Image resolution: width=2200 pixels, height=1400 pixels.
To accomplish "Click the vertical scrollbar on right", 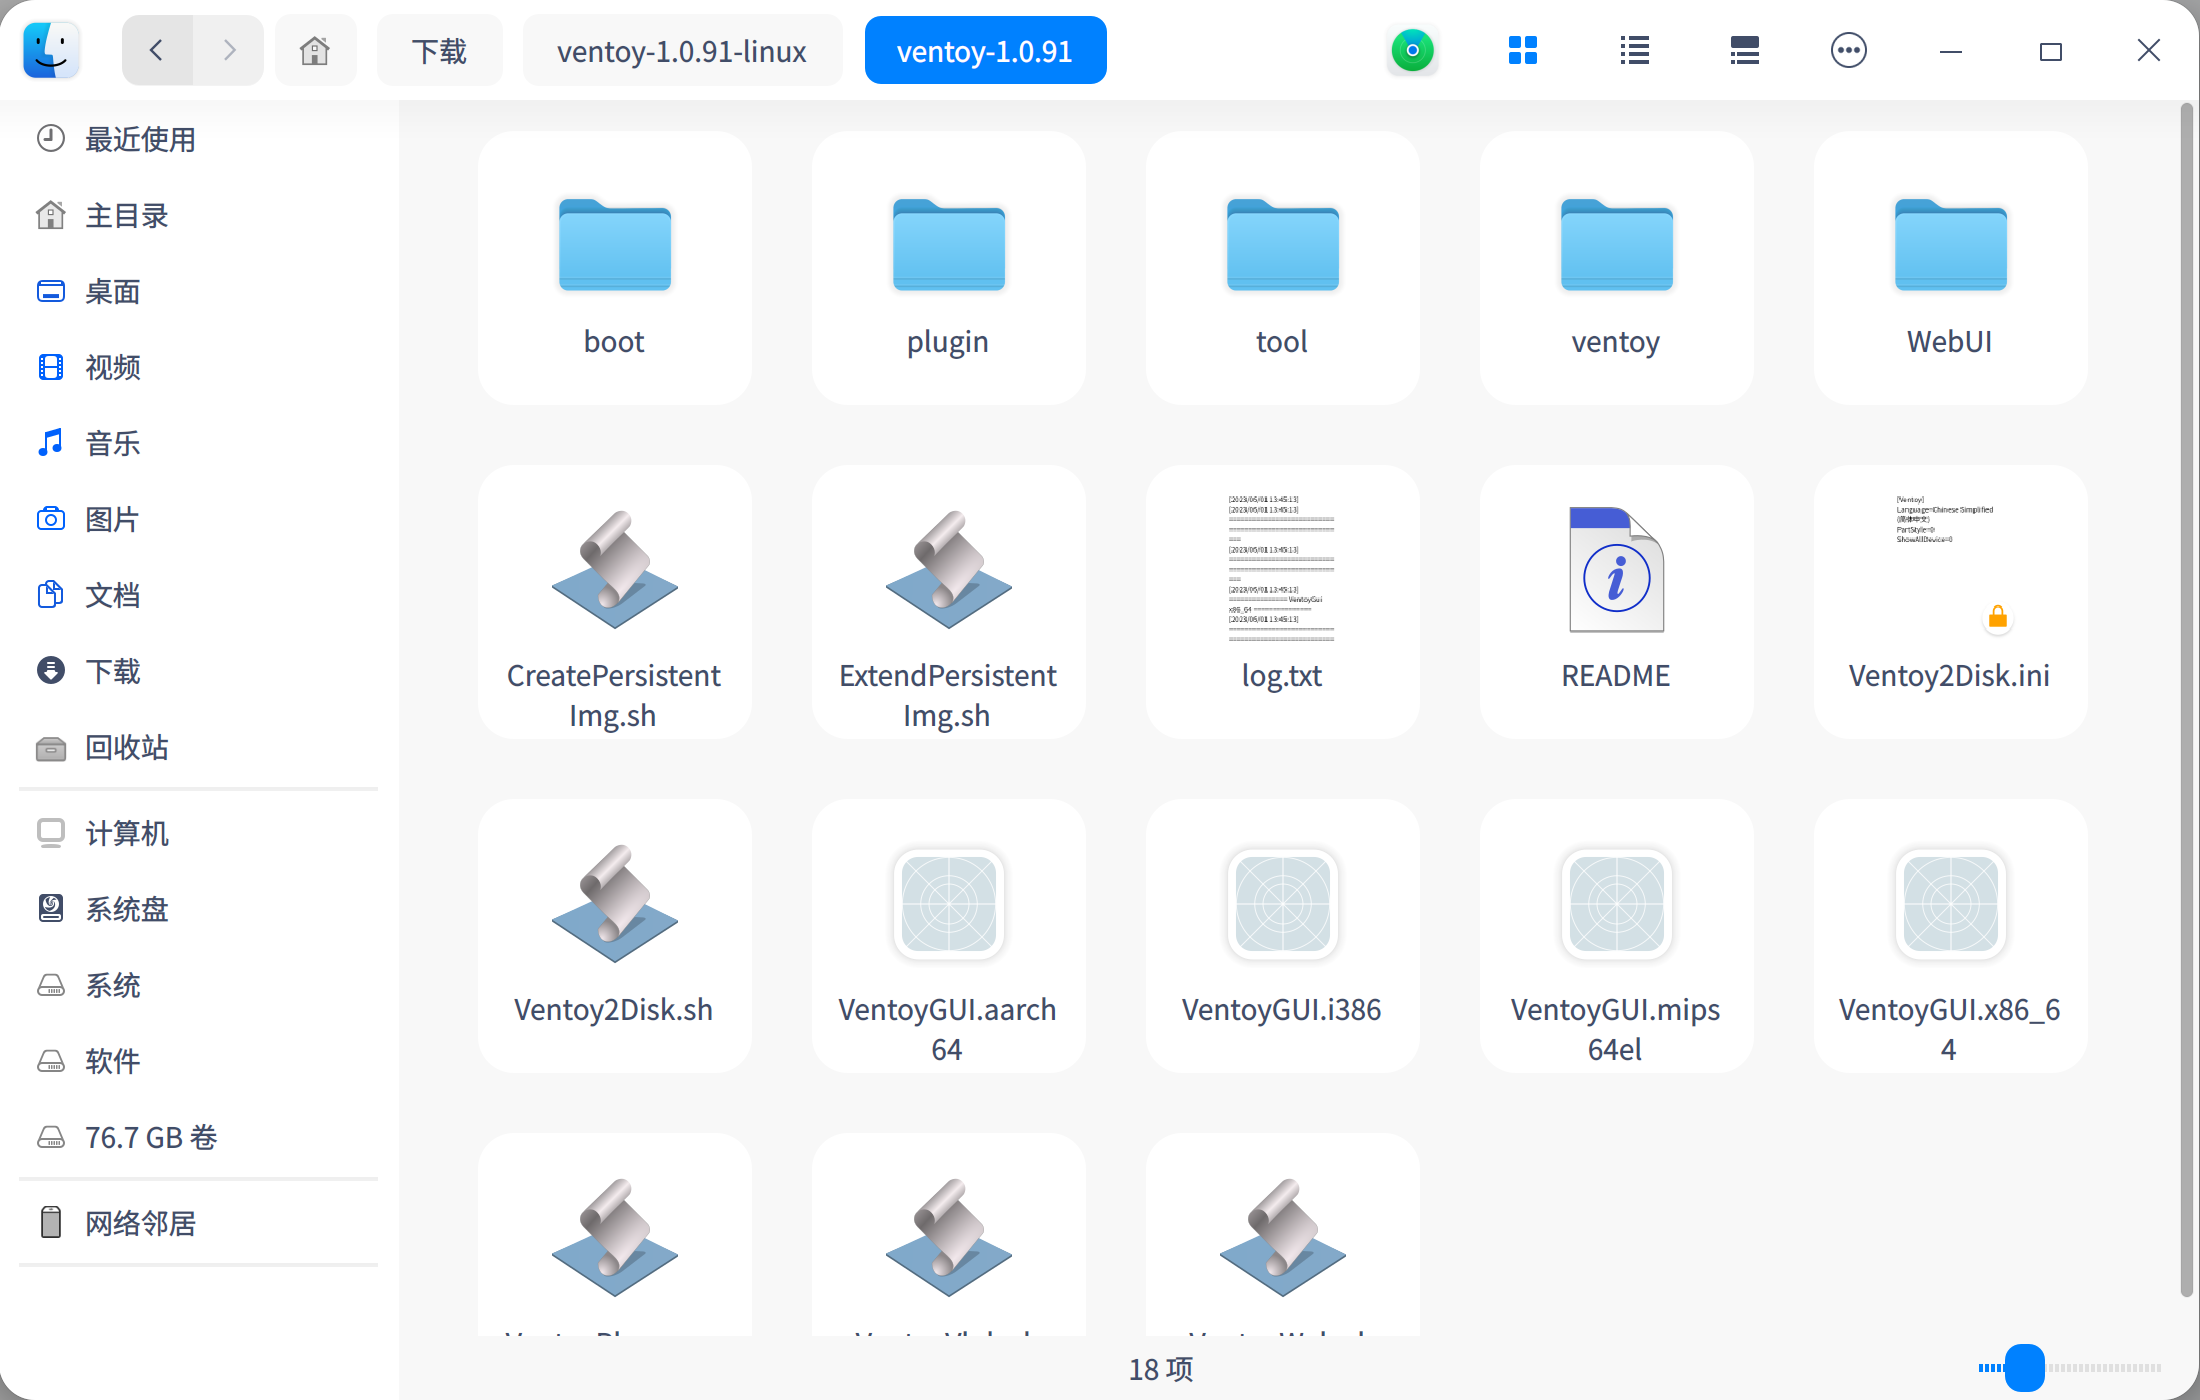I will click(x=2187, y=700).
